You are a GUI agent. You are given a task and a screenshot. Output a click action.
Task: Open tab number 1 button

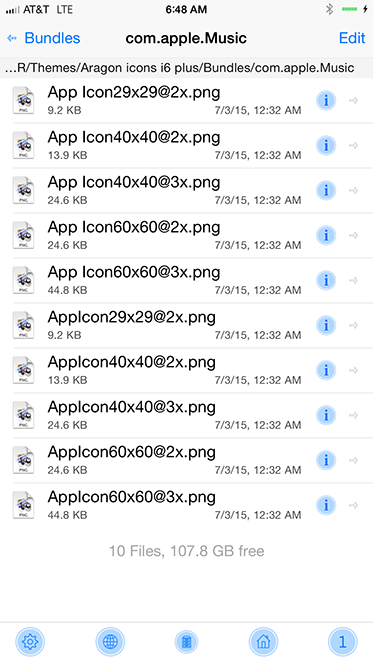click(x=343, y=642)
